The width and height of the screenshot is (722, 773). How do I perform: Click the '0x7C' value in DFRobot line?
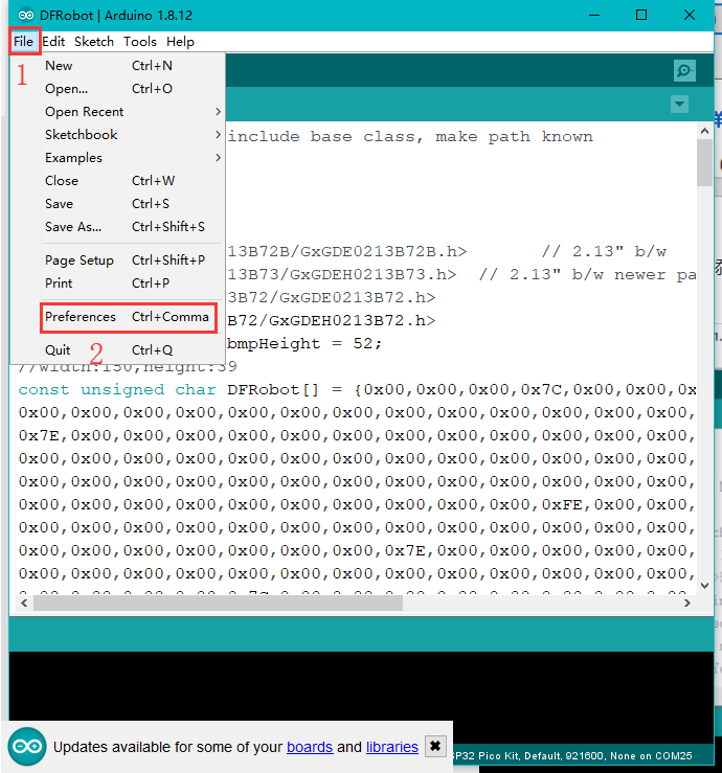point(541,390)
